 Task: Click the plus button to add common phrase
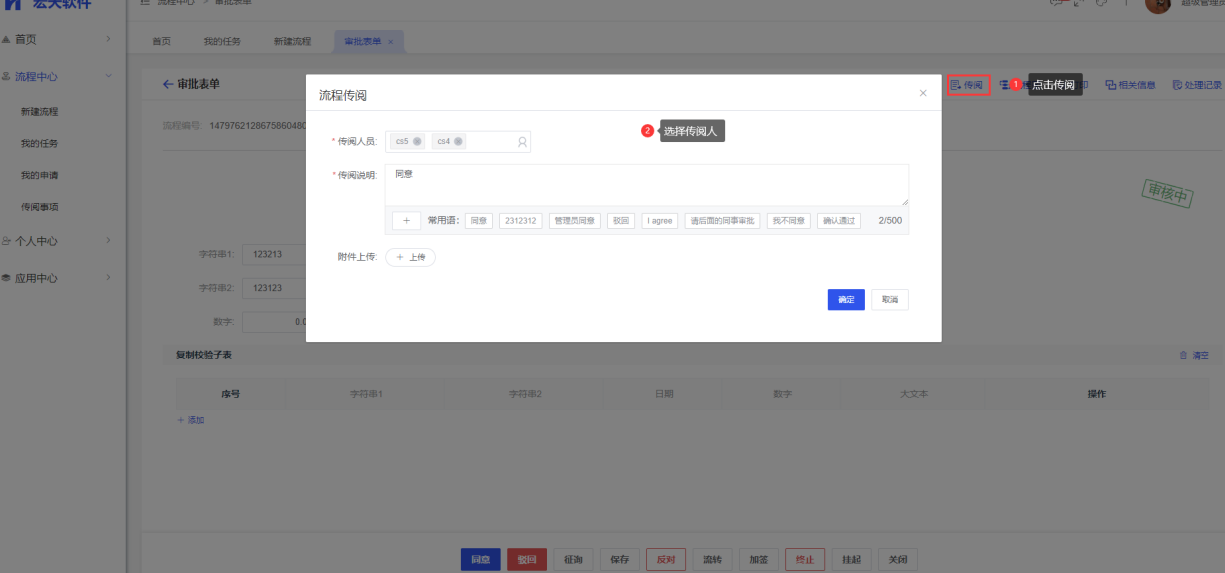pyautogui.click(x=406, y=221)
